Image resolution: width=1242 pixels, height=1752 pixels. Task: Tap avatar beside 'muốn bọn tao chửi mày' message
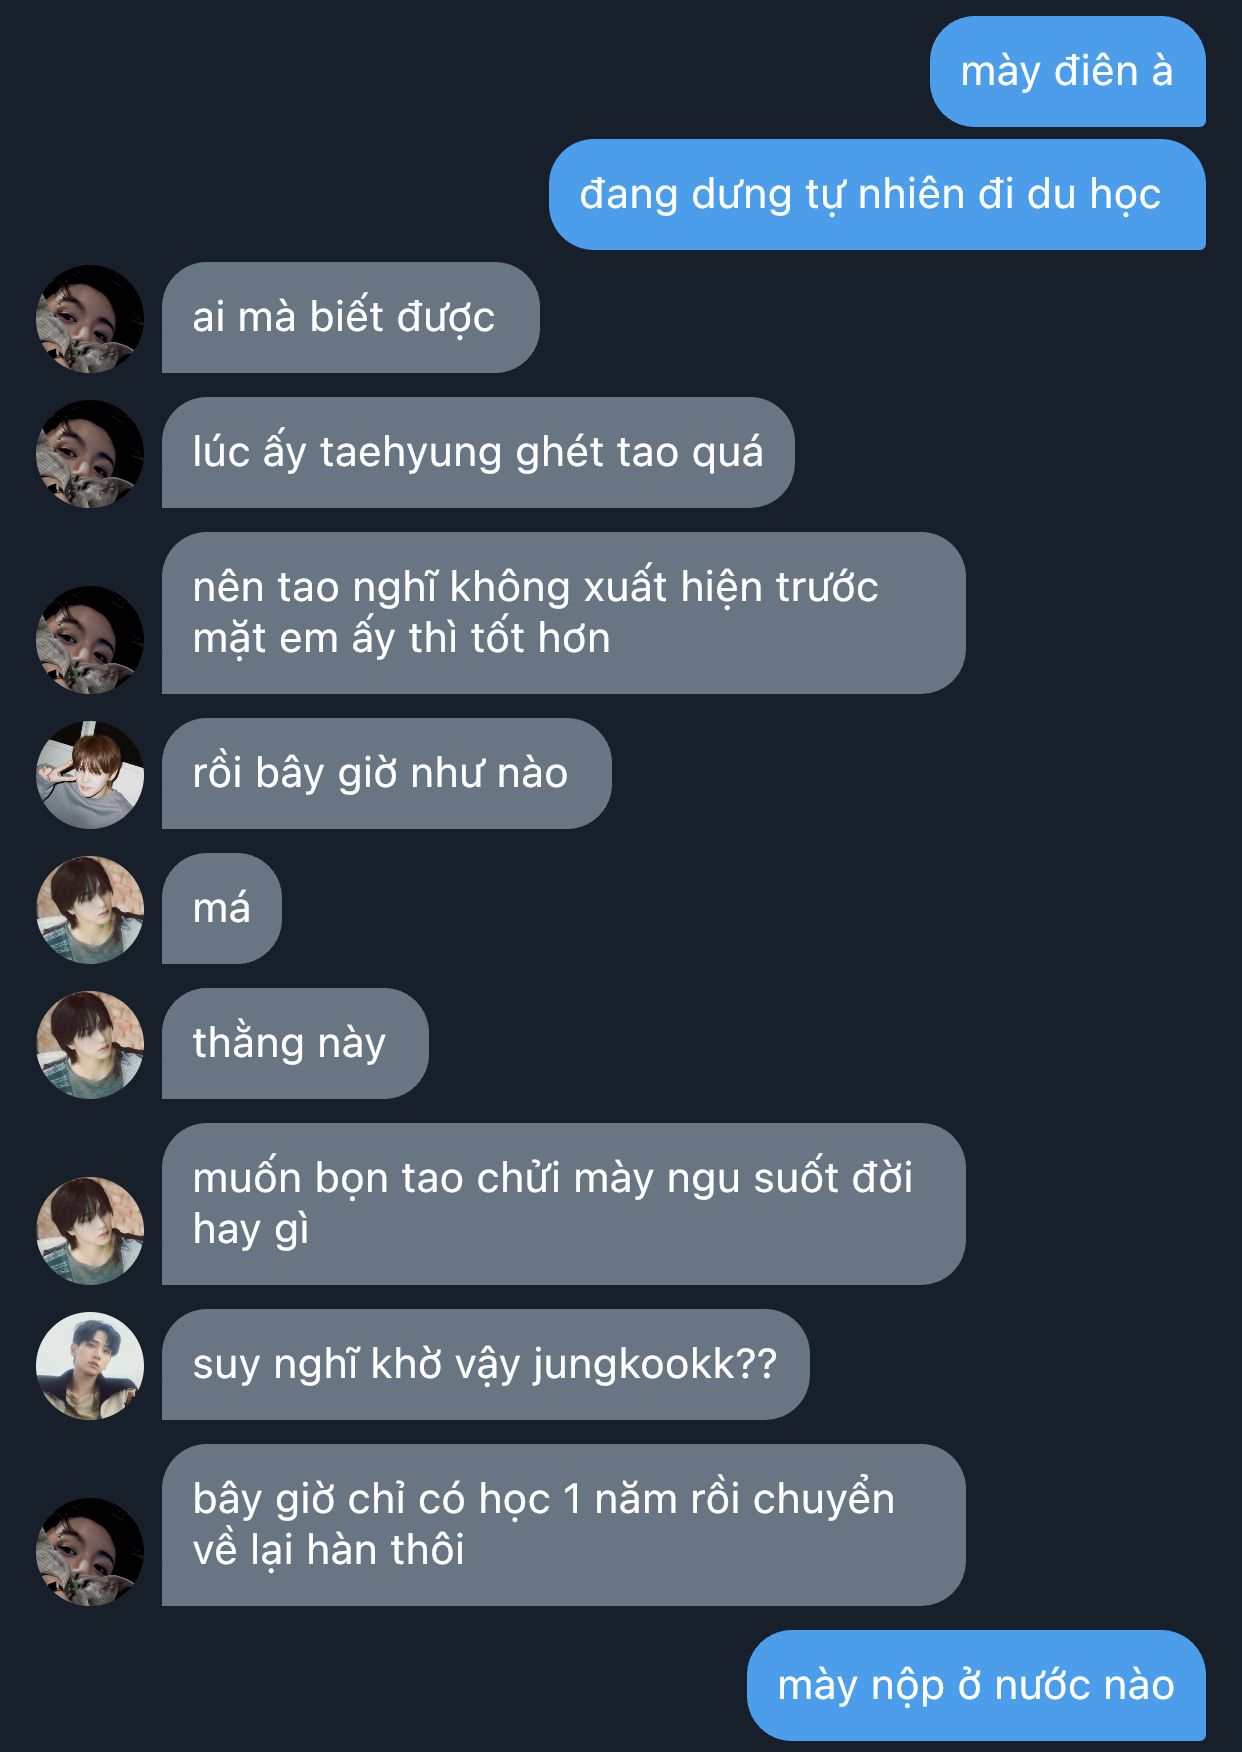90,1231
